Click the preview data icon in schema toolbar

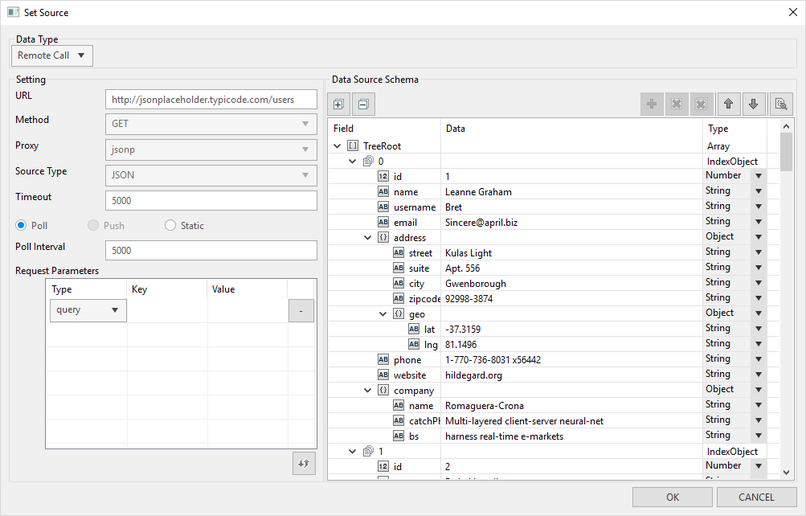(780, 104)
